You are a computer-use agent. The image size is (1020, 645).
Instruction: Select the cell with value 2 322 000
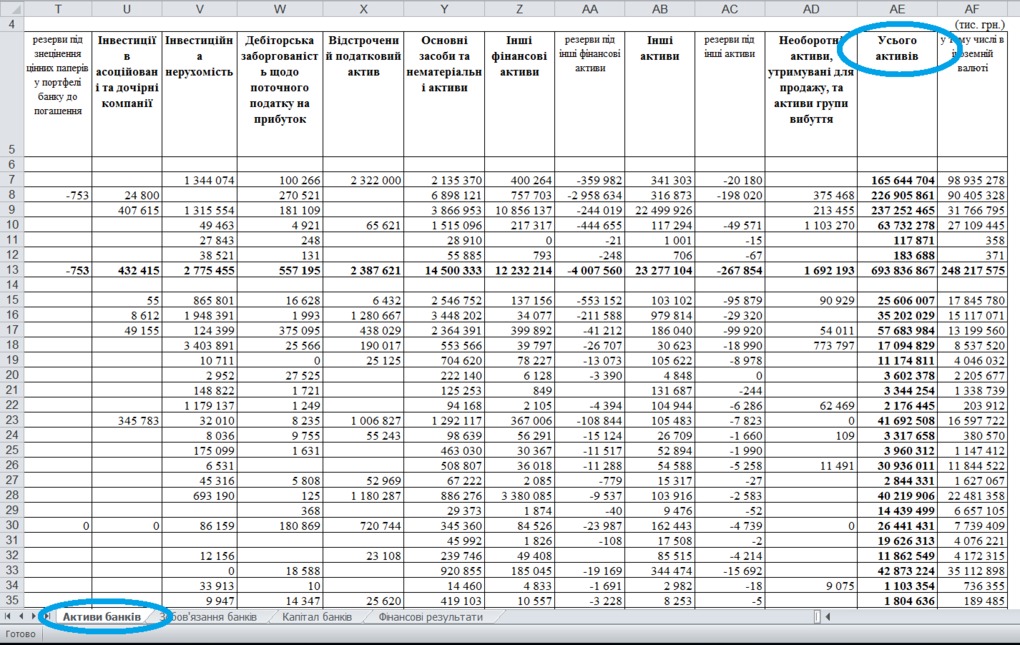(x=364, y=180)
